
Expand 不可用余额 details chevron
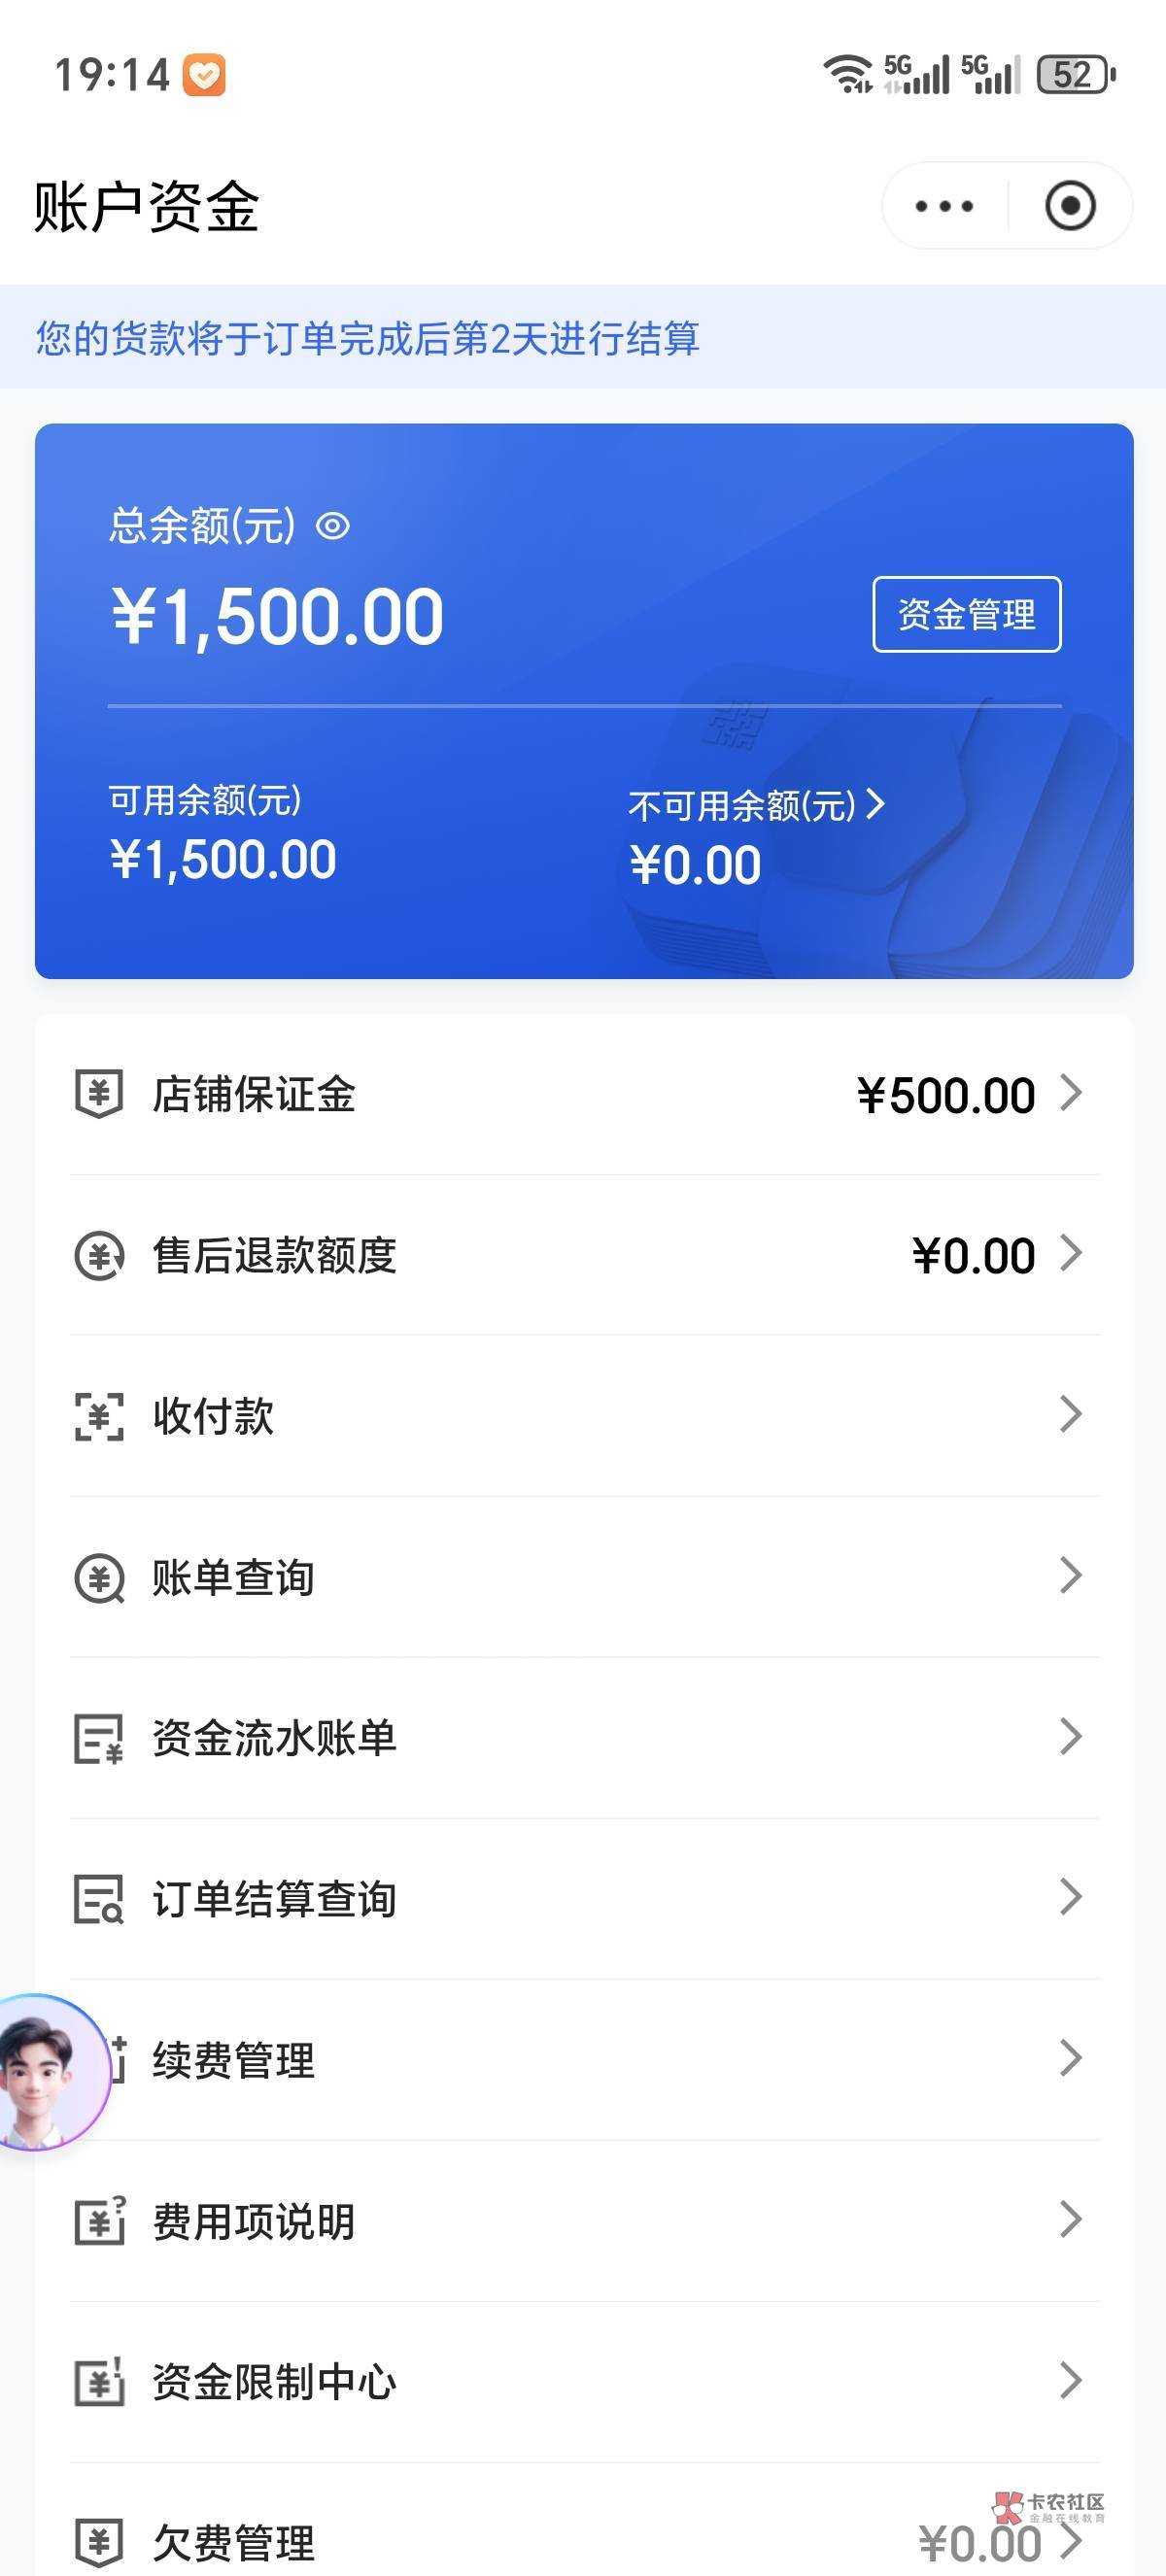(876, 804)
